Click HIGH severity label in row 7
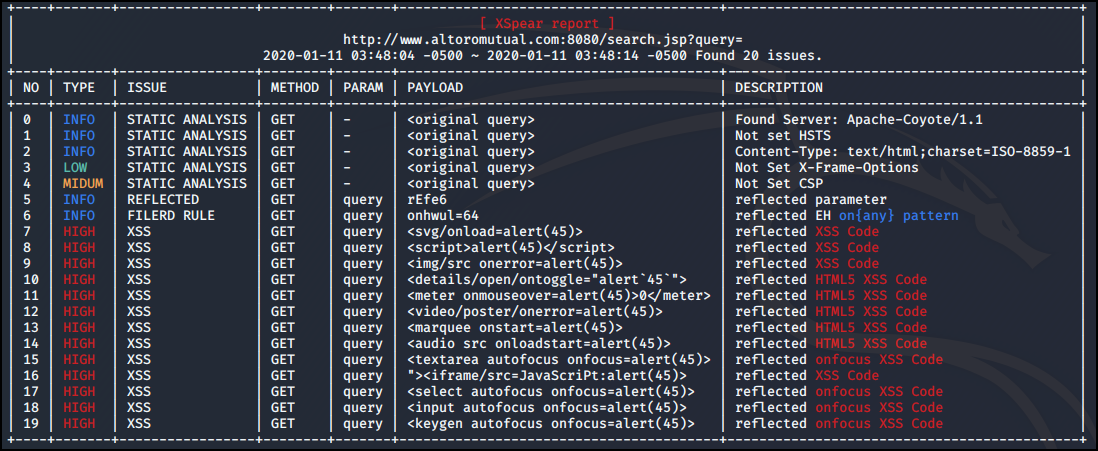 pos(79,232)
